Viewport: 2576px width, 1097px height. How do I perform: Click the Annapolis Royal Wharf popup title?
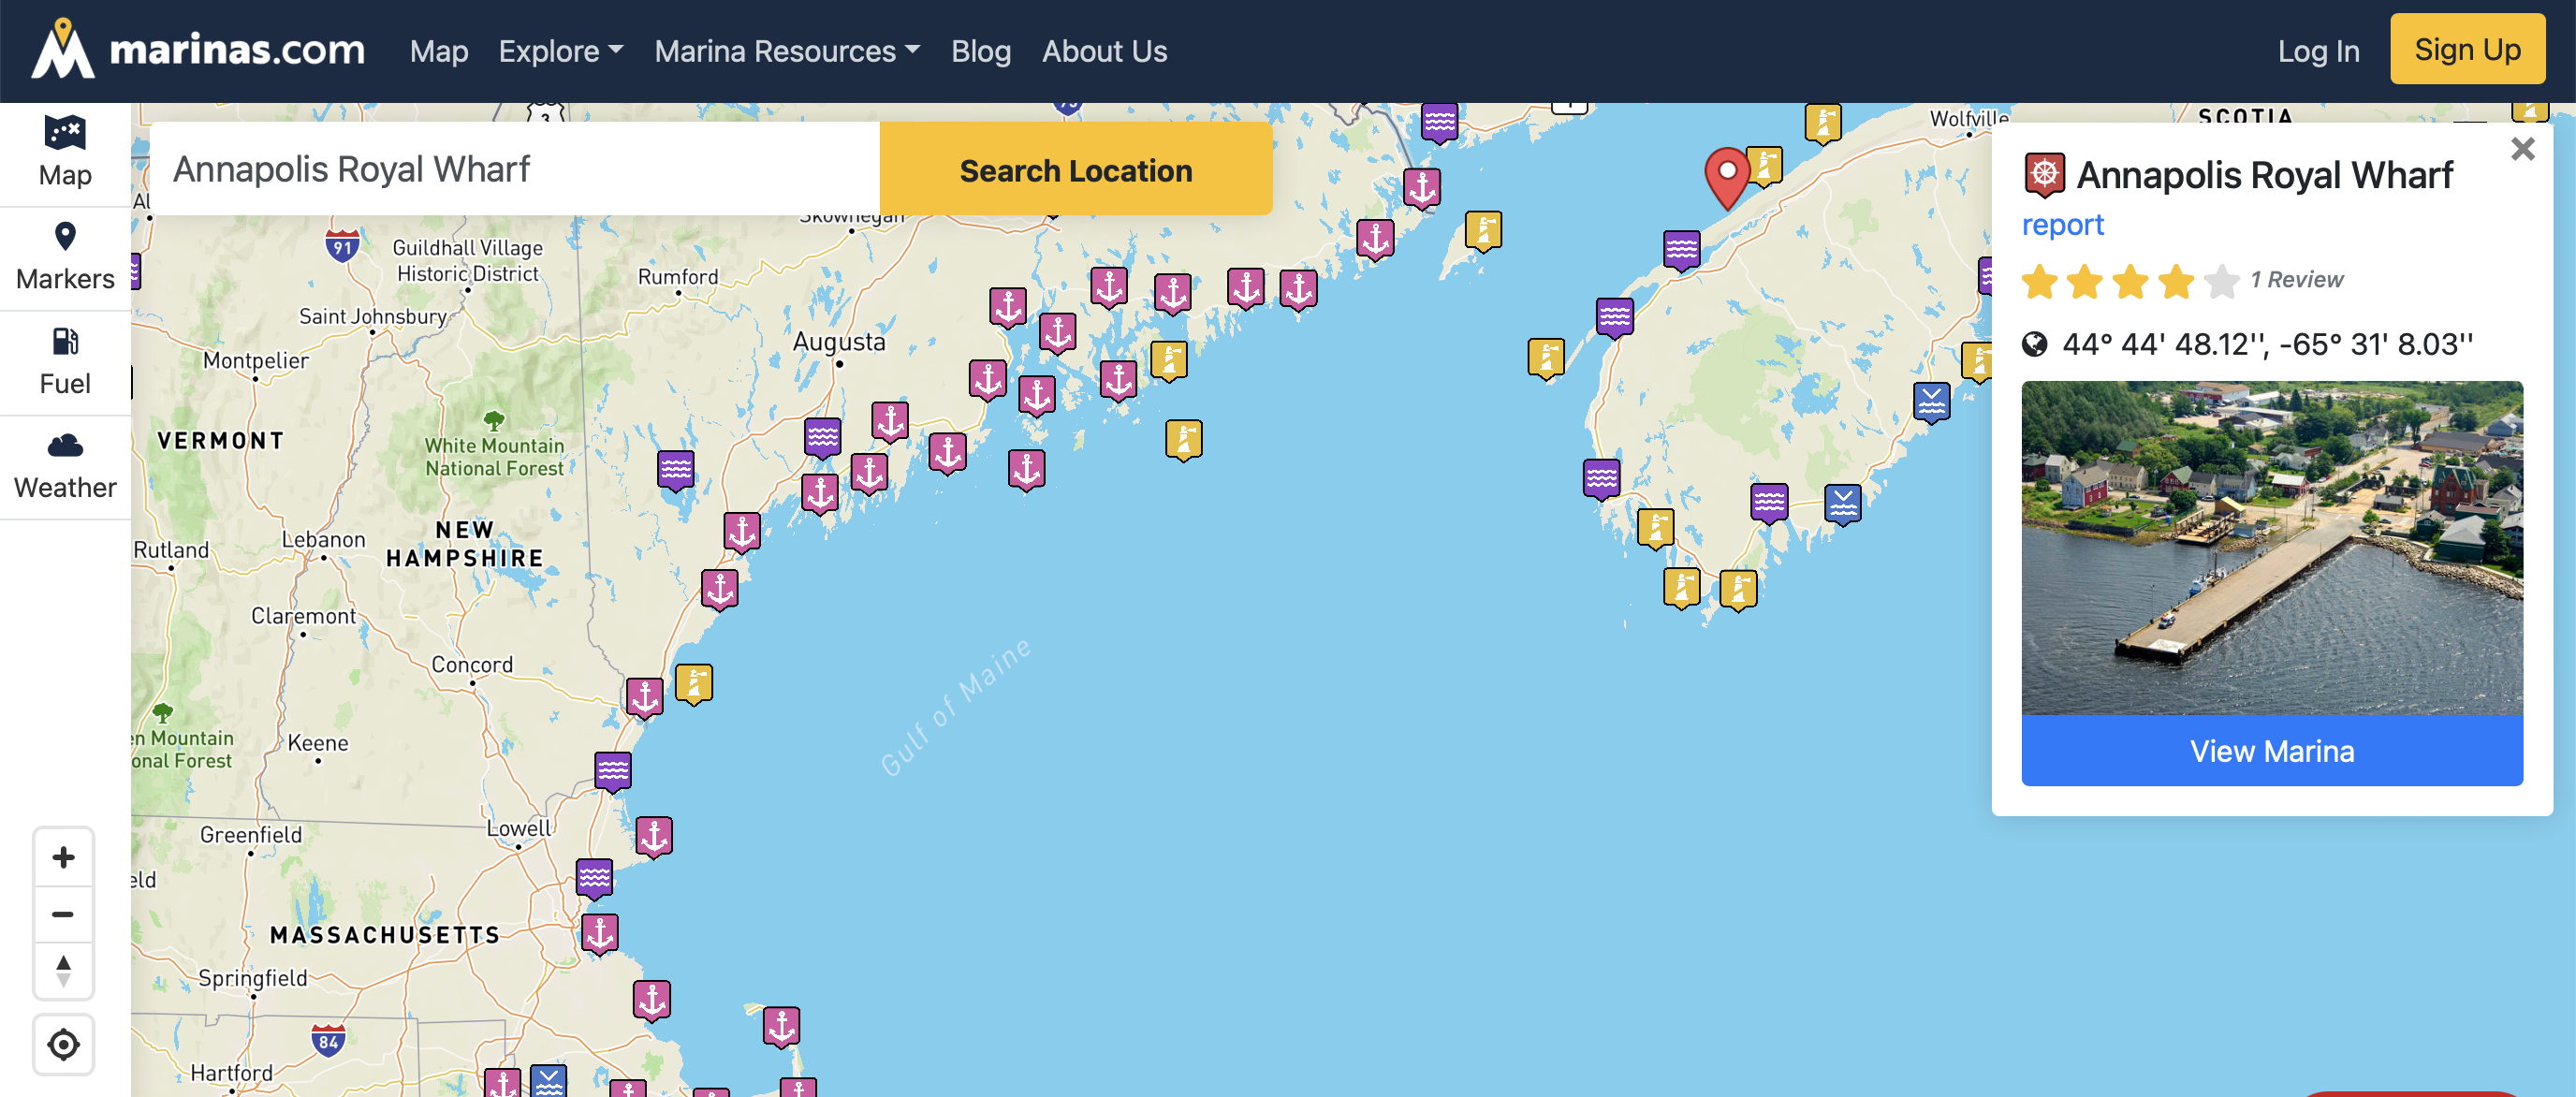click(x=2264, y=175)
